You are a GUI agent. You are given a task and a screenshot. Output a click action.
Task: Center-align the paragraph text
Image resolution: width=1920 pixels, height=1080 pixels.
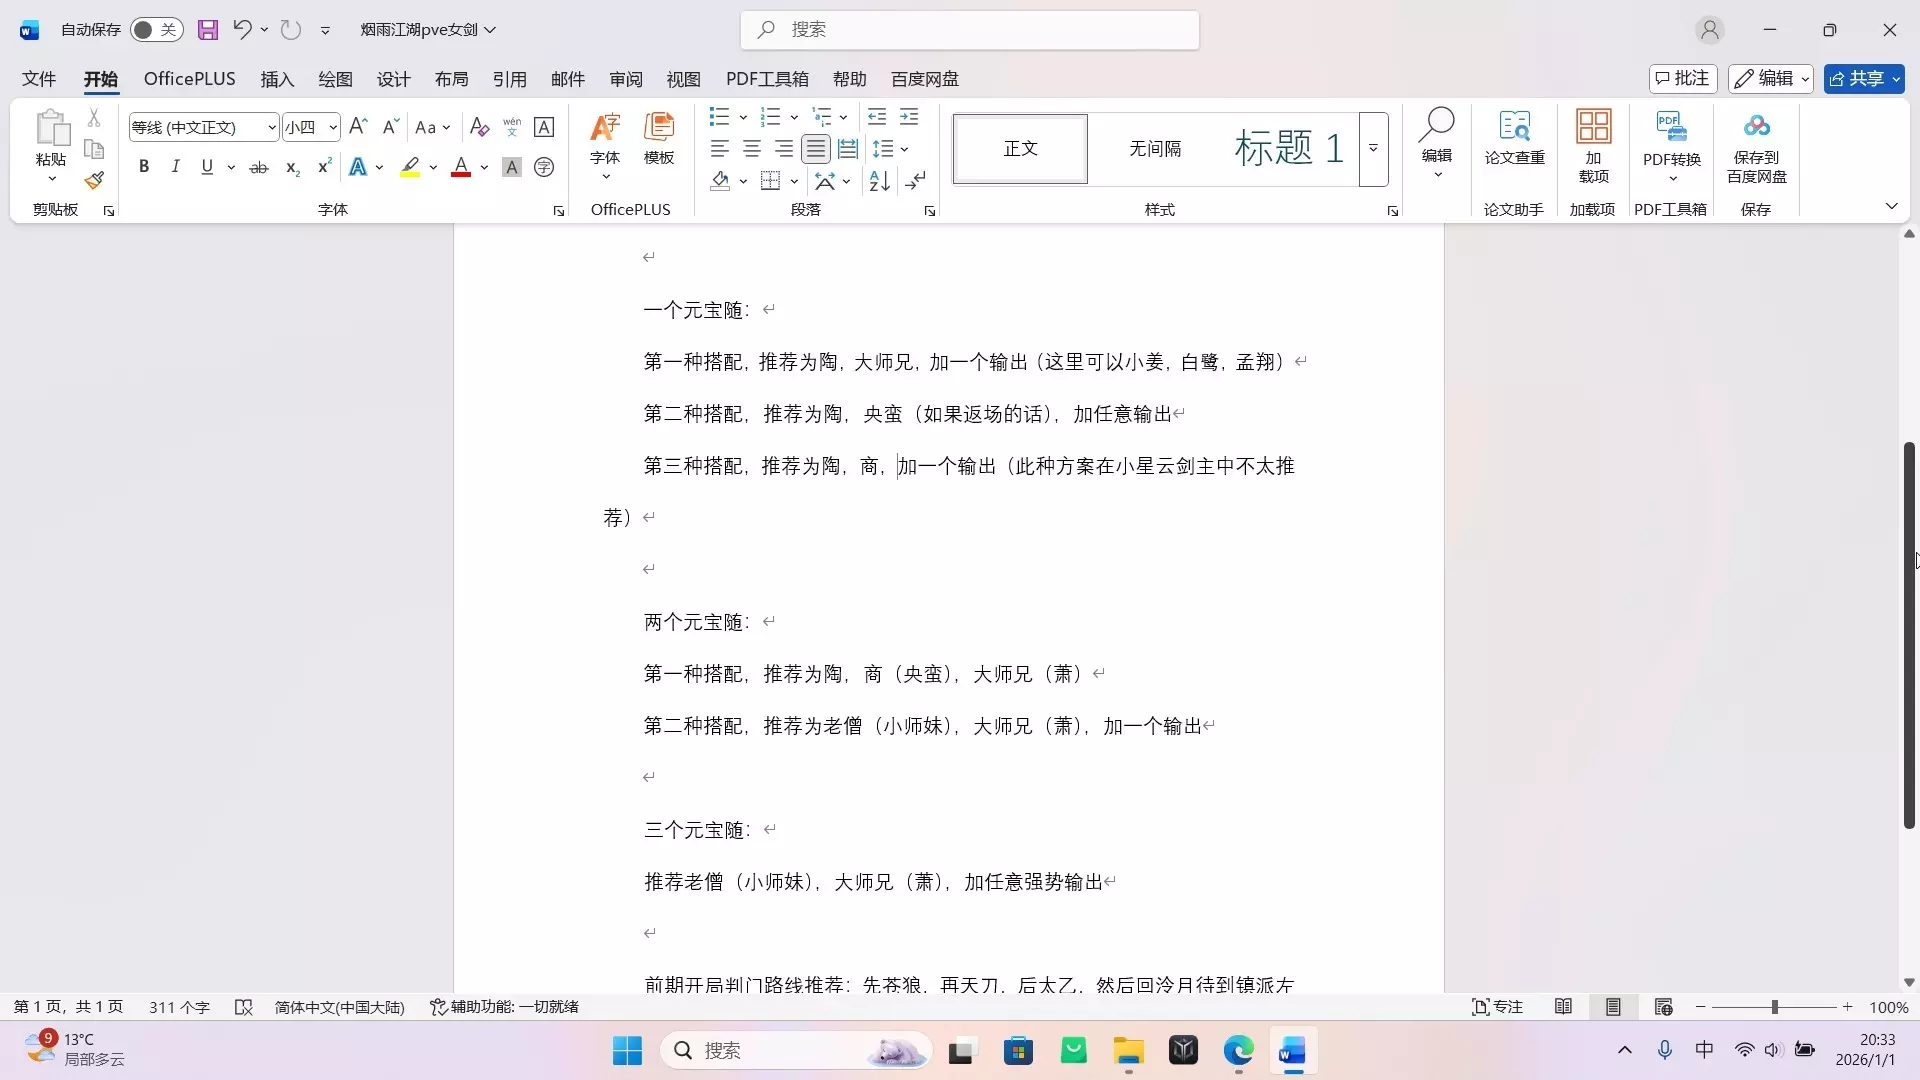(x=752, y=149)
